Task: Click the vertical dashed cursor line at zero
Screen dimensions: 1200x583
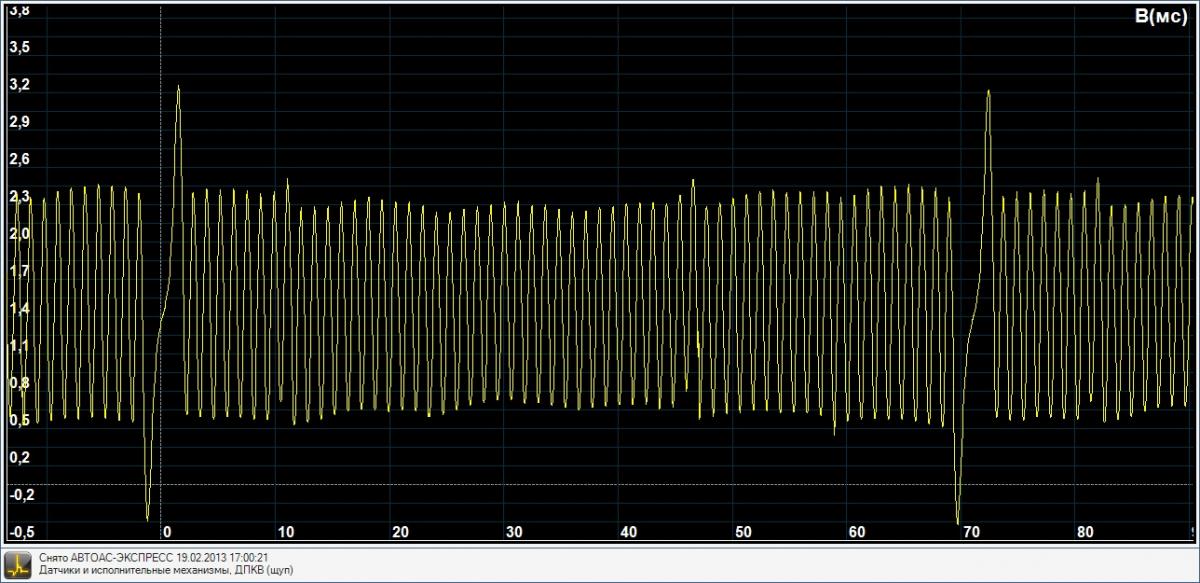Action: (x=161, y=250)
